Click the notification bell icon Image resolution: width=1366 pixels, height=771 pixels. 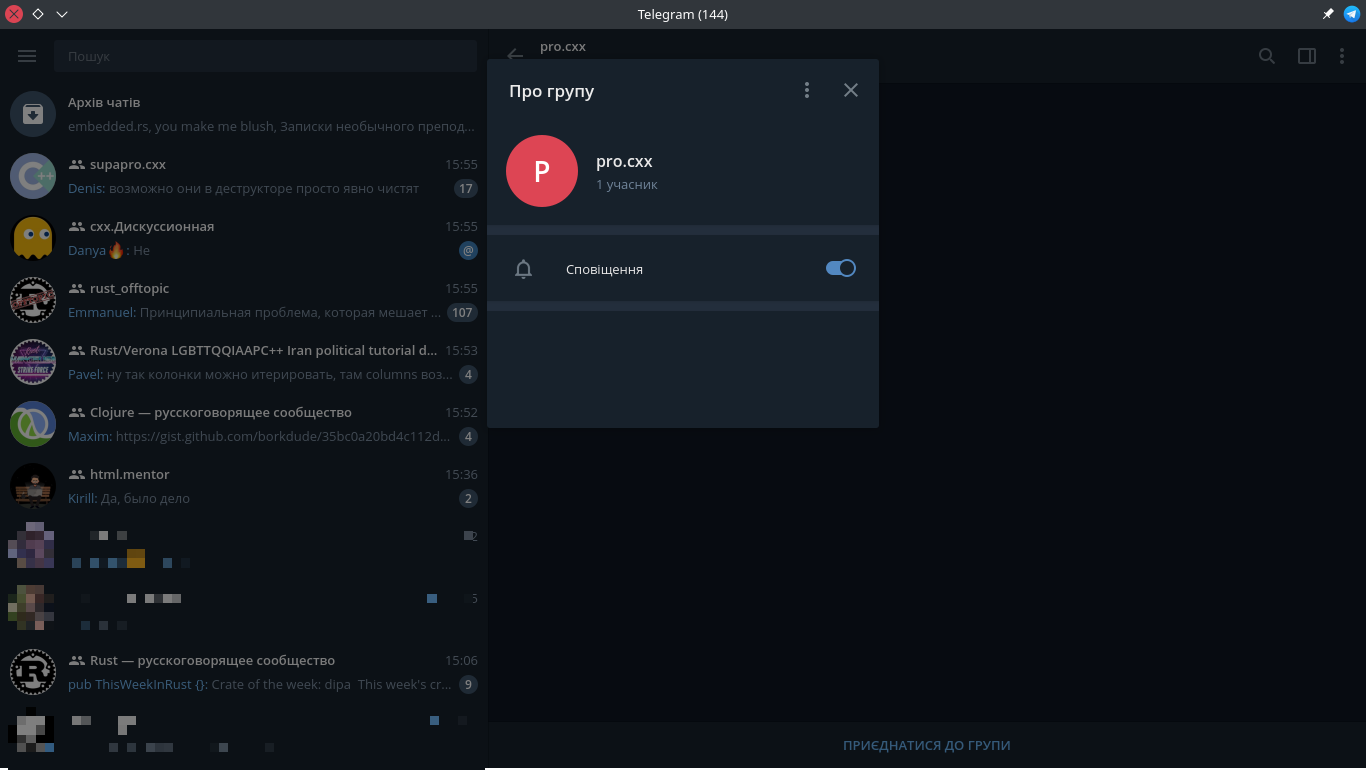click(523, 269)
